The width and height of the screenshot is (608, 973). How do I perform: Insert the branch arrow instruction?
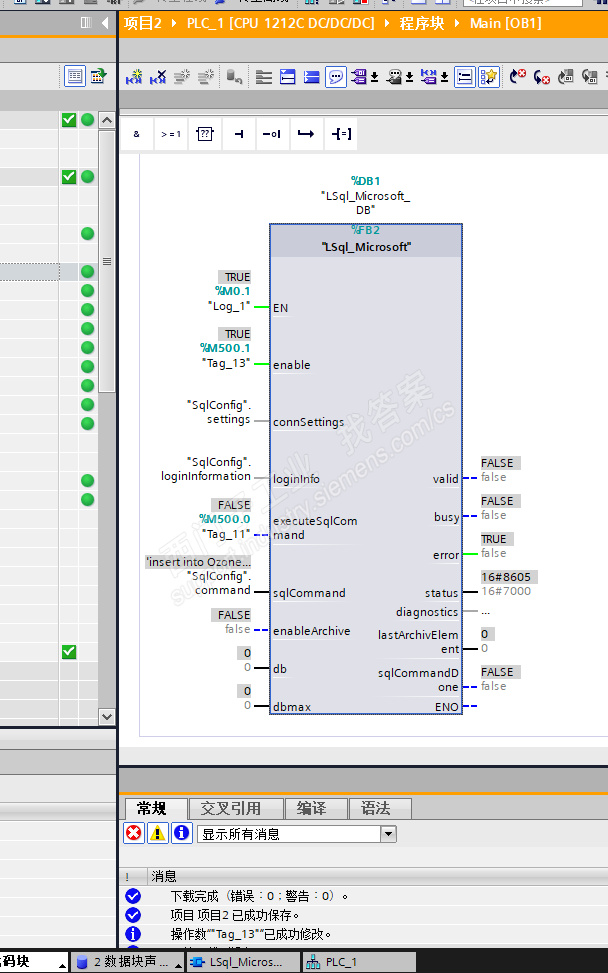pos(306,134)
